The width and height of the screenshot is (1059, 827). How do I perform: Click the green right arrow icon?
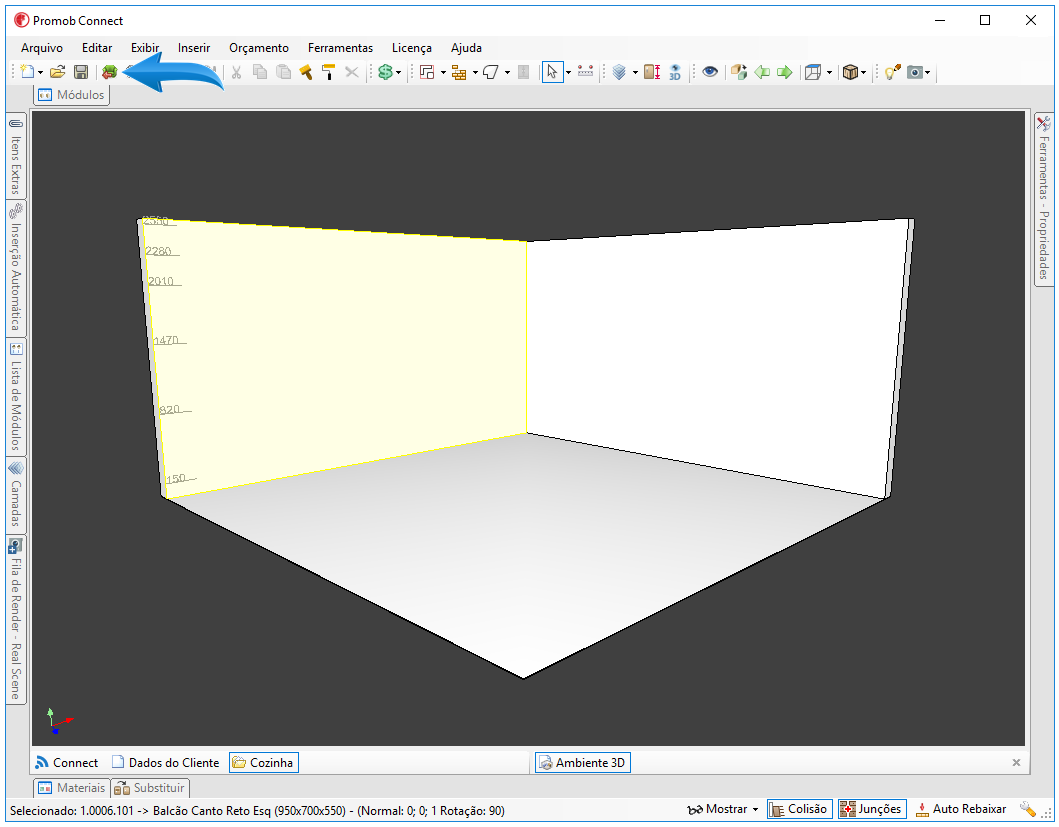784,72
